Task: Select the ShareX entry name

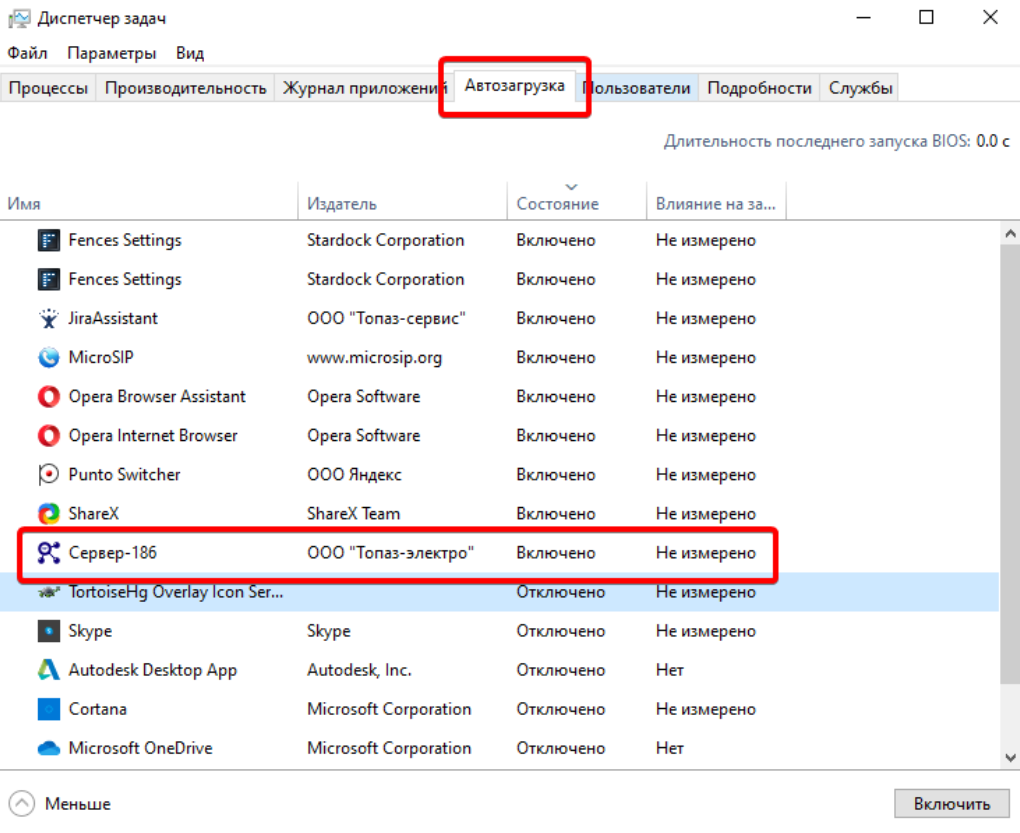Action: coord(94,514)
